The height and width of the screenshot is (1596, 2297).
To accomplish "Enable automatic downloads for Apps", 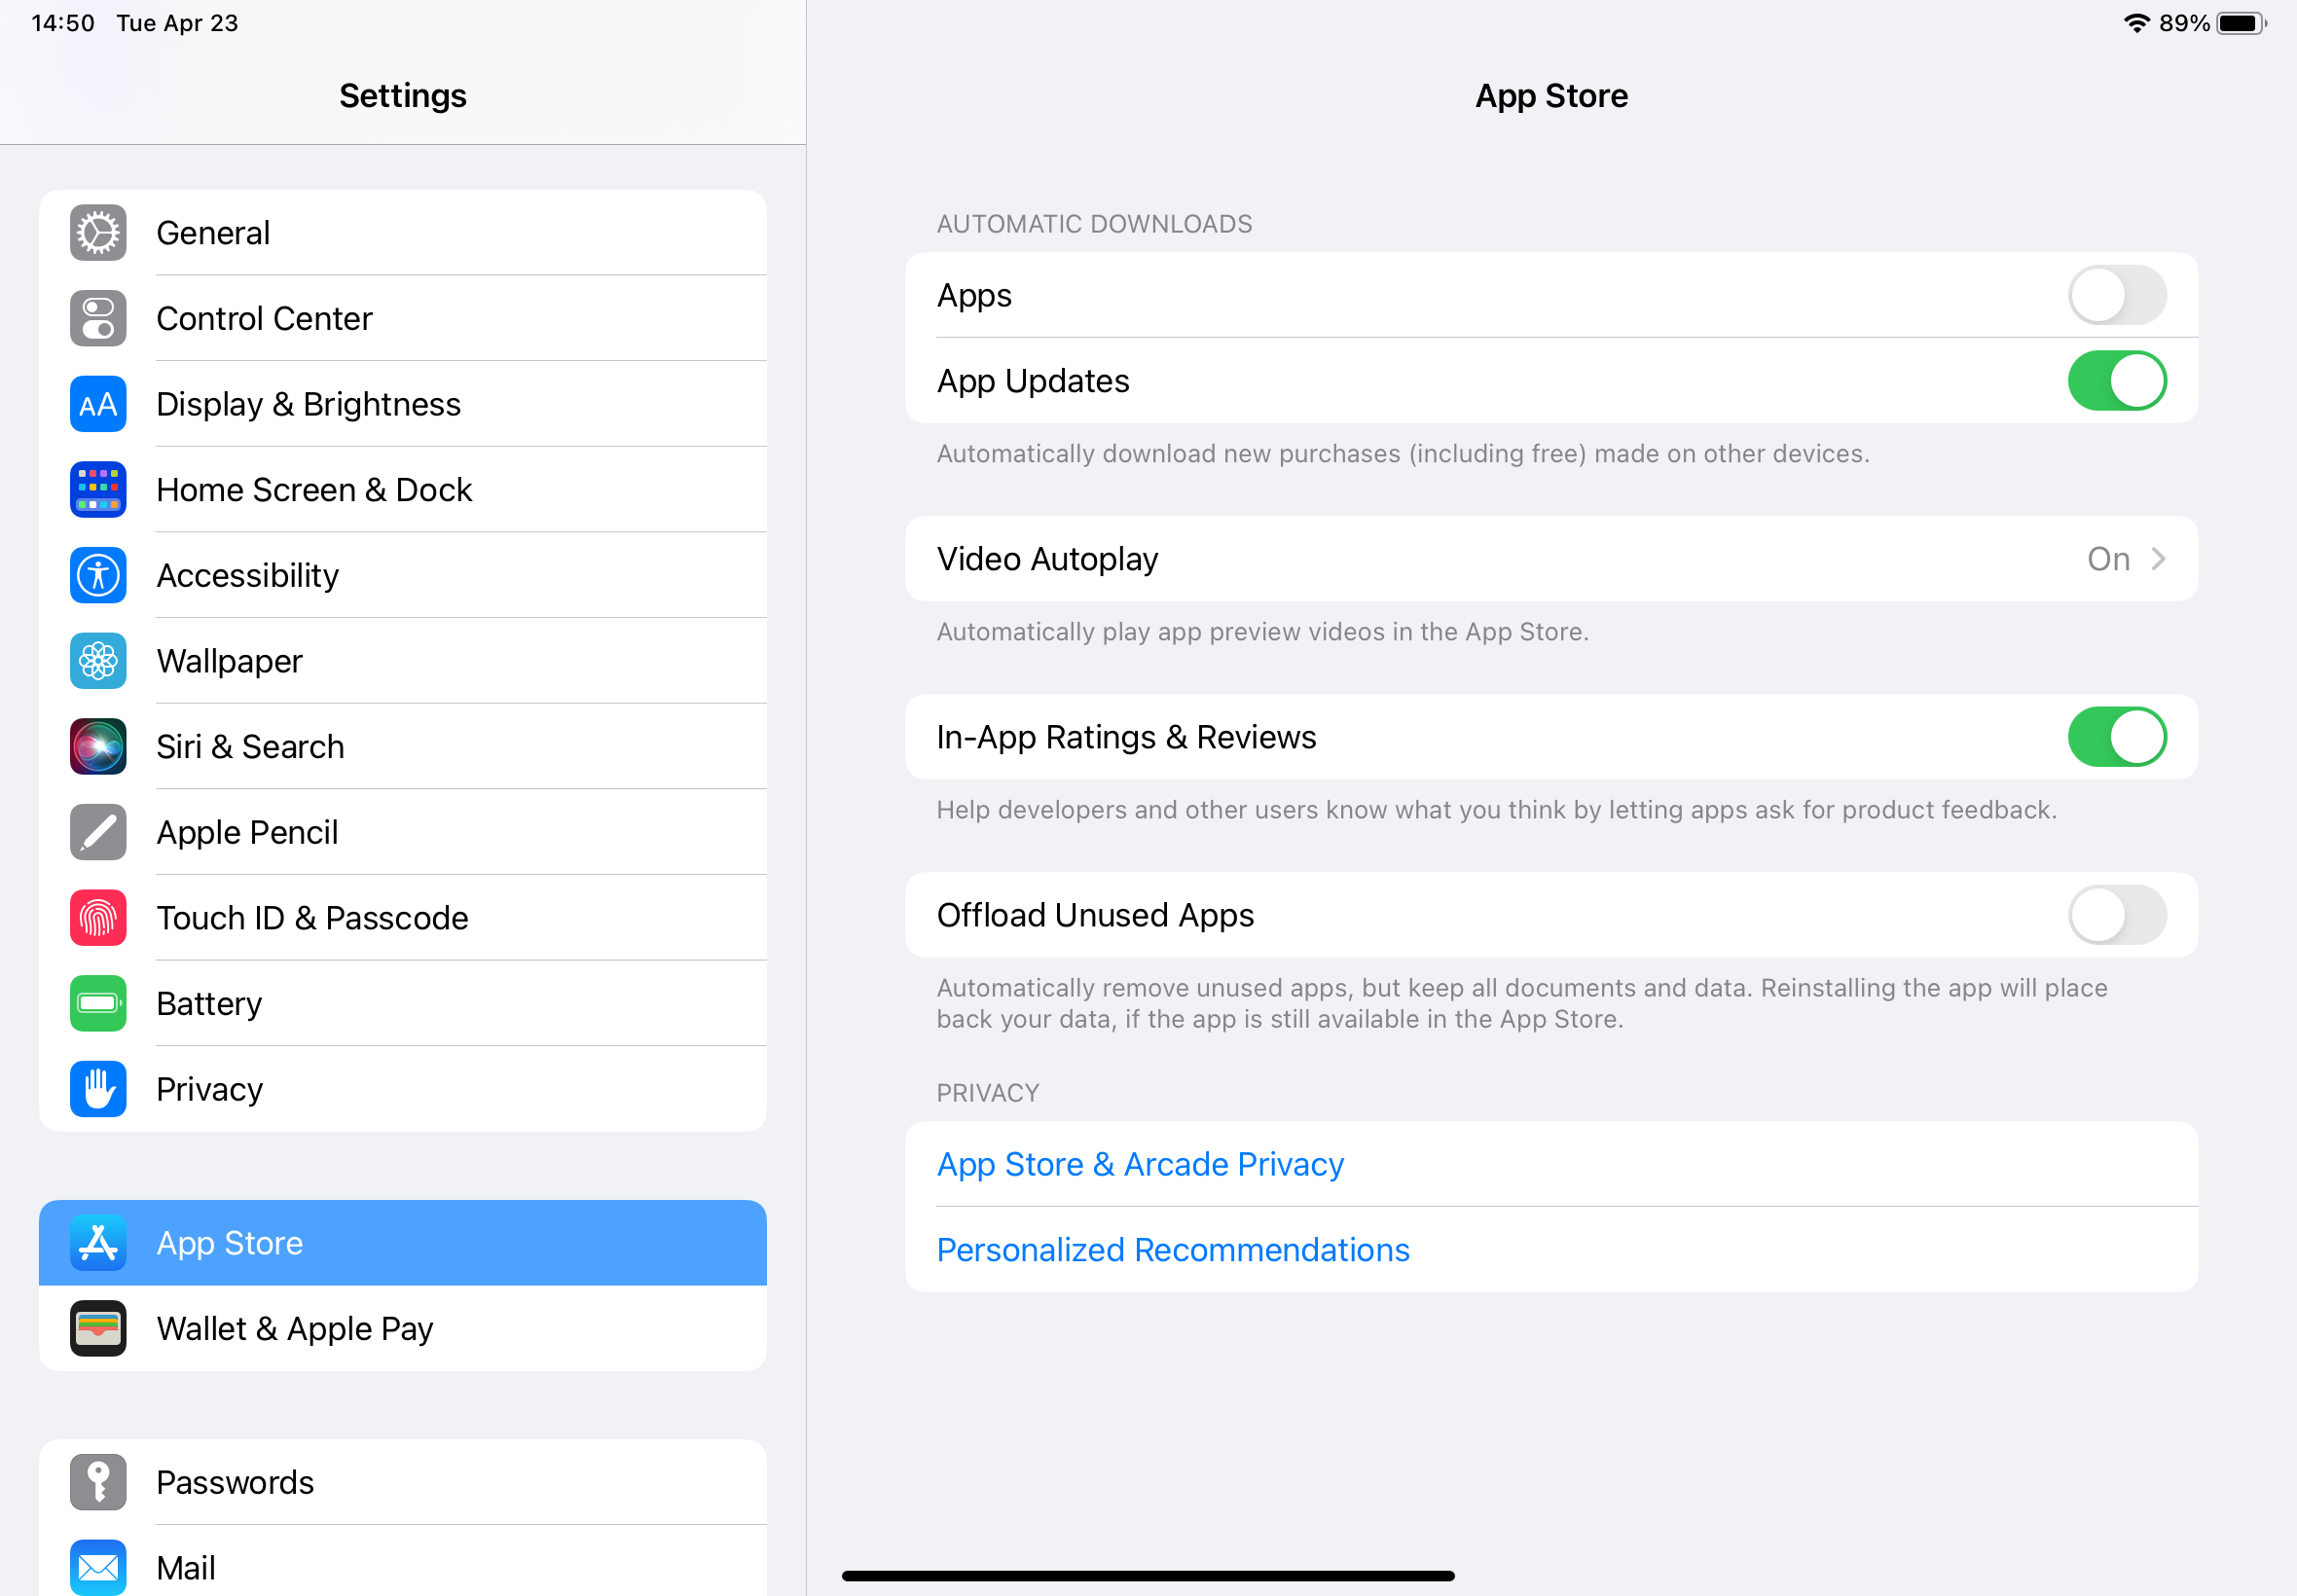I will pos(2117,296).
